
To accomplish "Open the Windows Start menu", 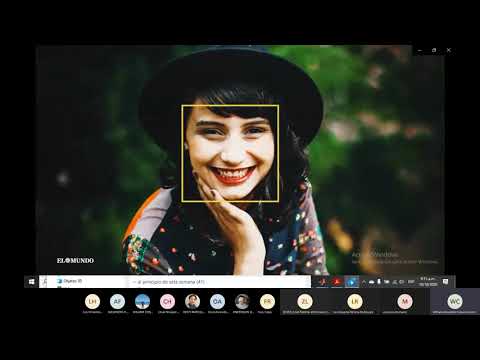I will pos(31,282).
